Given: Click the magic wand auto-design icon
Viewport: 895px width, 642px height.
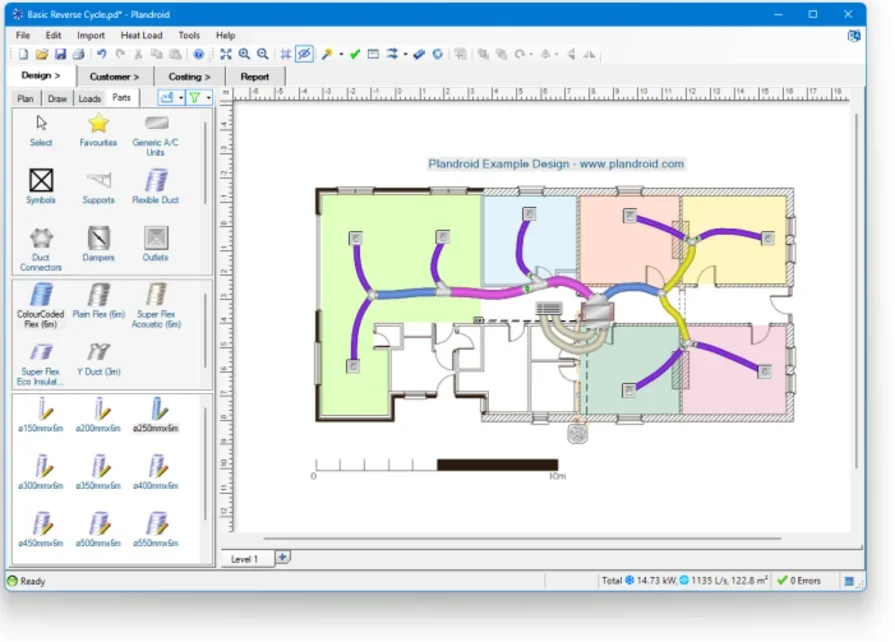Looking at the screenshot, I should point(327,54).
